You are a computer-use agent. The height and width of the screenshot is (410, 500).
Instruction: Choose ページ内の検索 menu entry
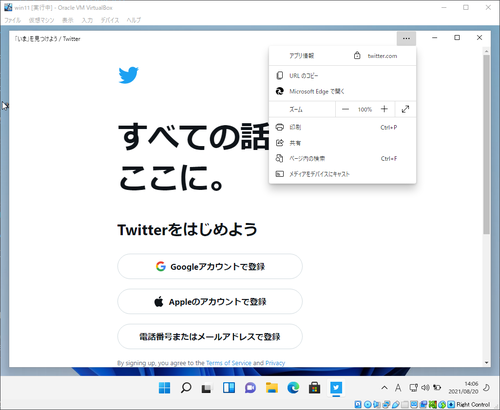(x=342, y=158)
